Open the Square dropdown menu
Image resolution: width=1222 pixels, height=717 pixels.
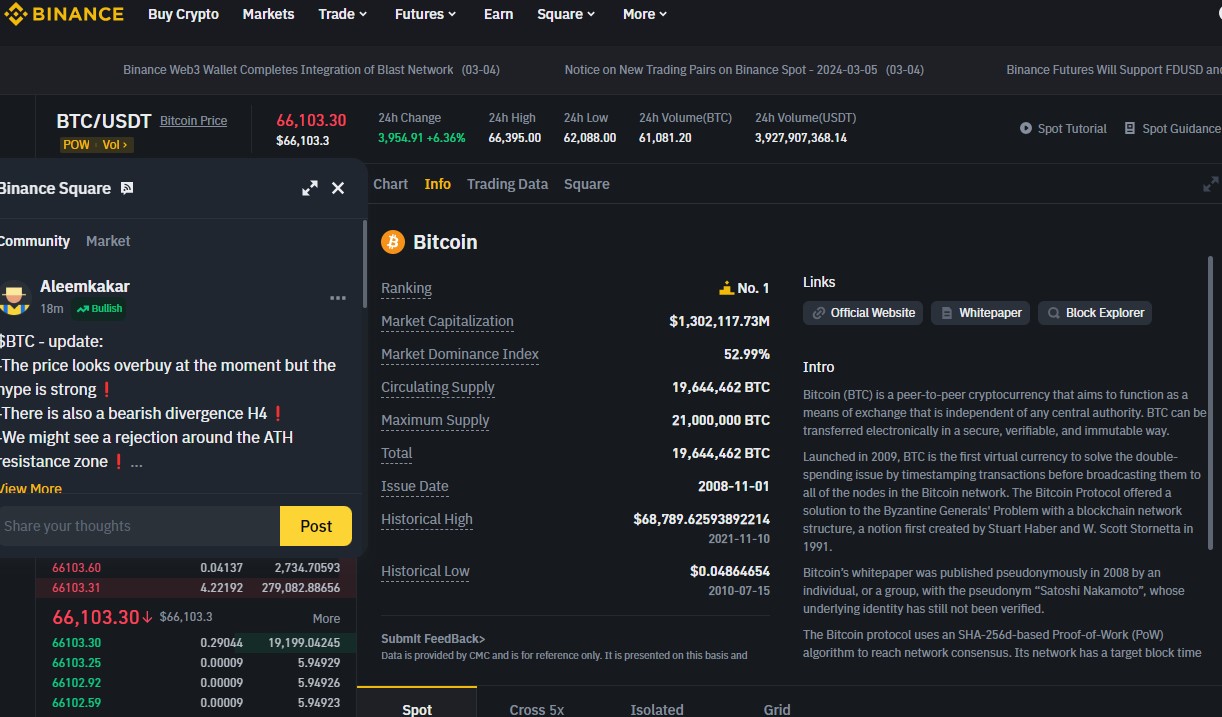566,14
